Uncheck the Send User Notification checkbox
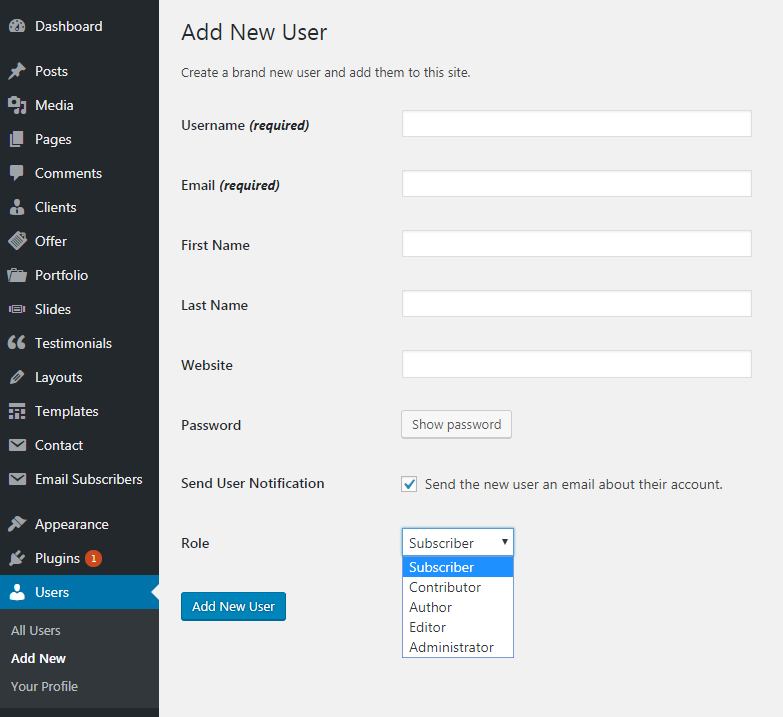The image size is (783, 717). [x=409, y=484]
